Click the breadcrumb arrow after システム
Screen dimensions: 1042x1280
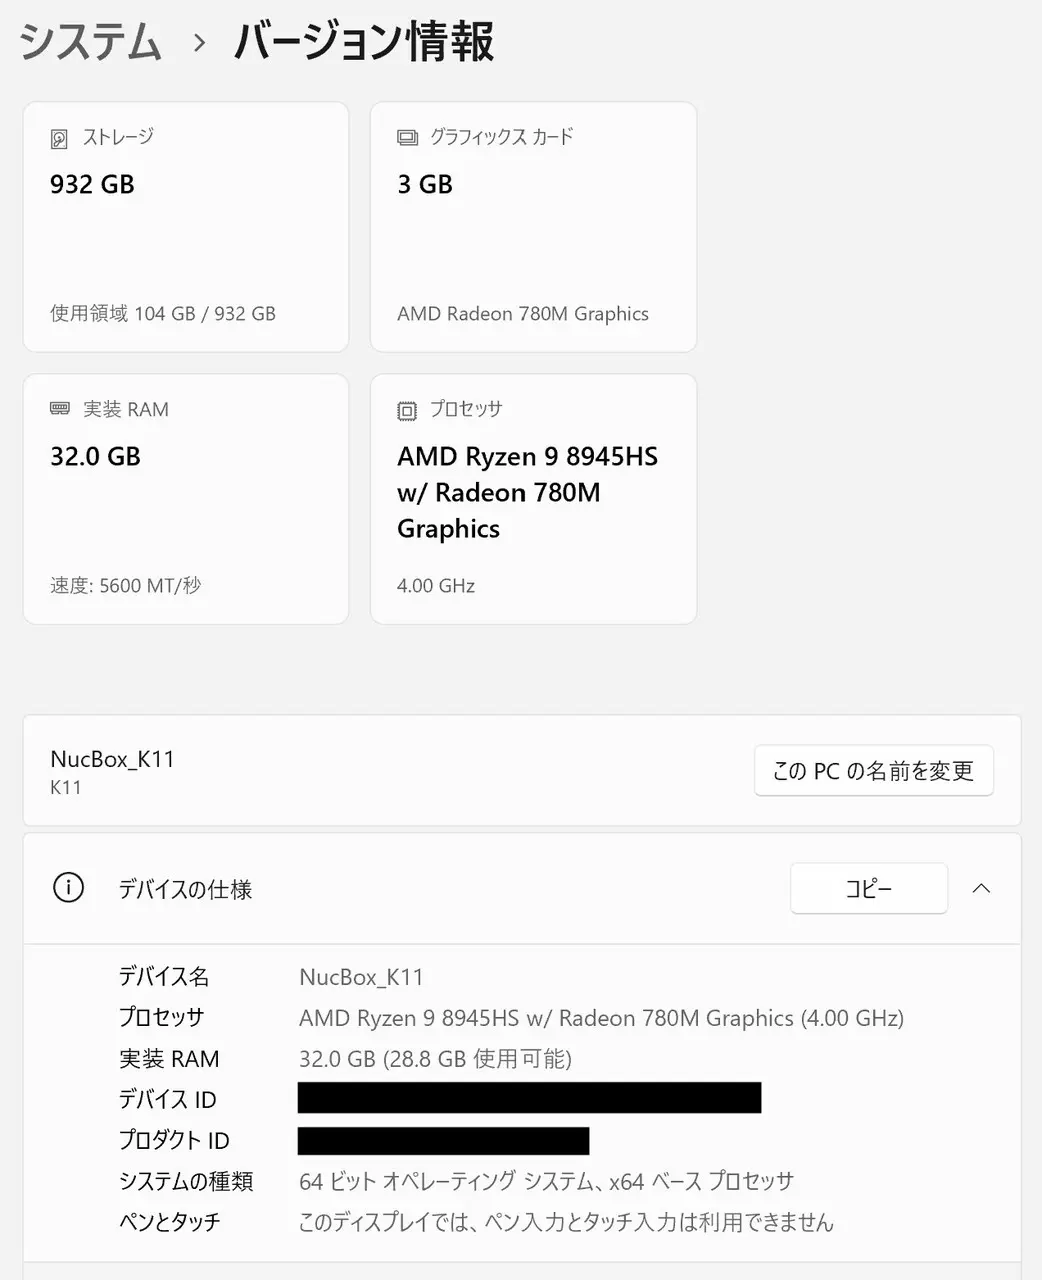coord(199,43)
